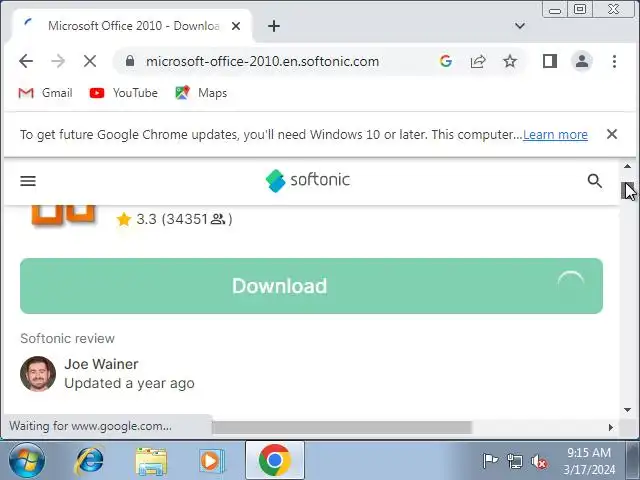
Task: Share this page via share icon
Action: click(x=478, y=61)
